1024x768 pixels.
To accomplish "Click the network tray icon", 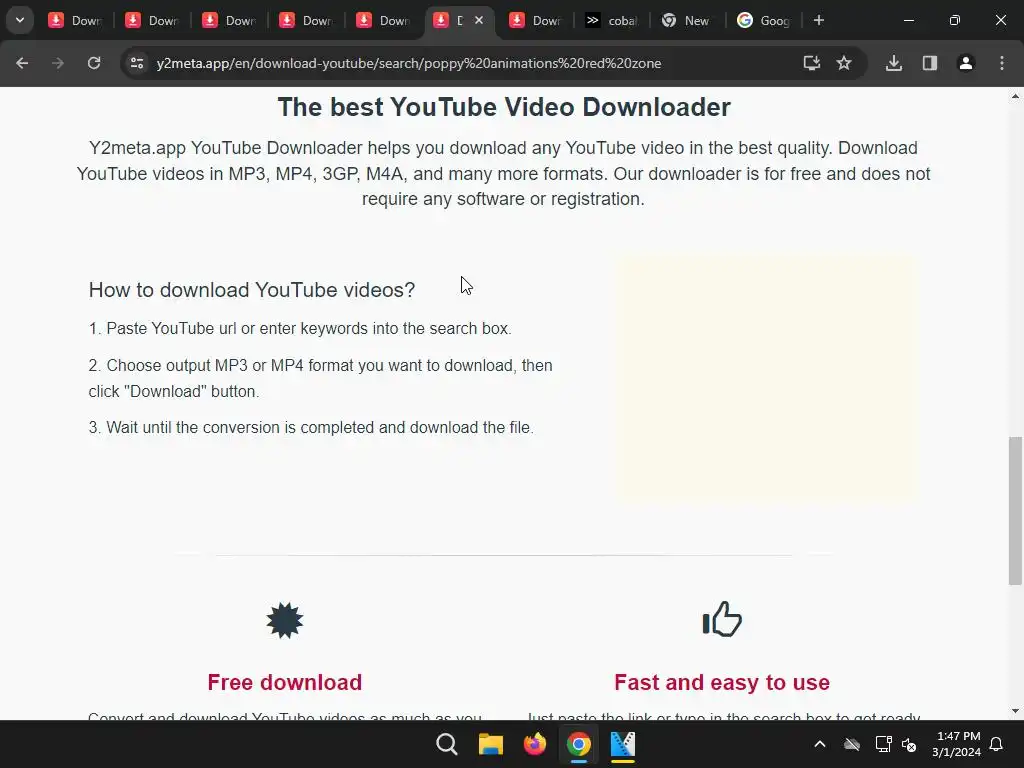I will 883,744.
